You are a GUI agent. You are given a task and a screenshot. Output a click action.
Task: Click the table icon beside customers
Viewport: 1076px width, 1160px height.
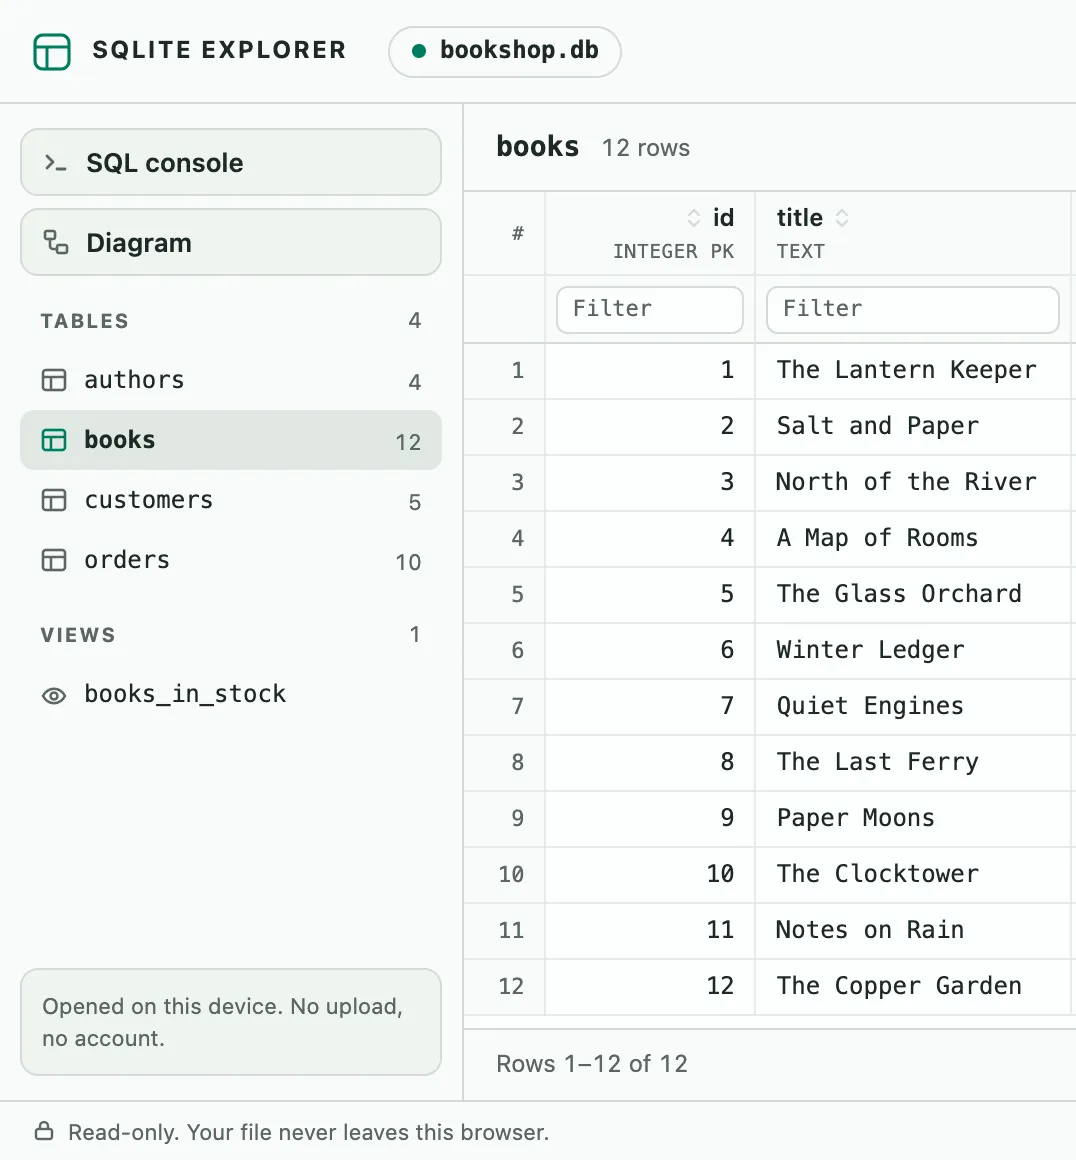(x=54, y=500)
